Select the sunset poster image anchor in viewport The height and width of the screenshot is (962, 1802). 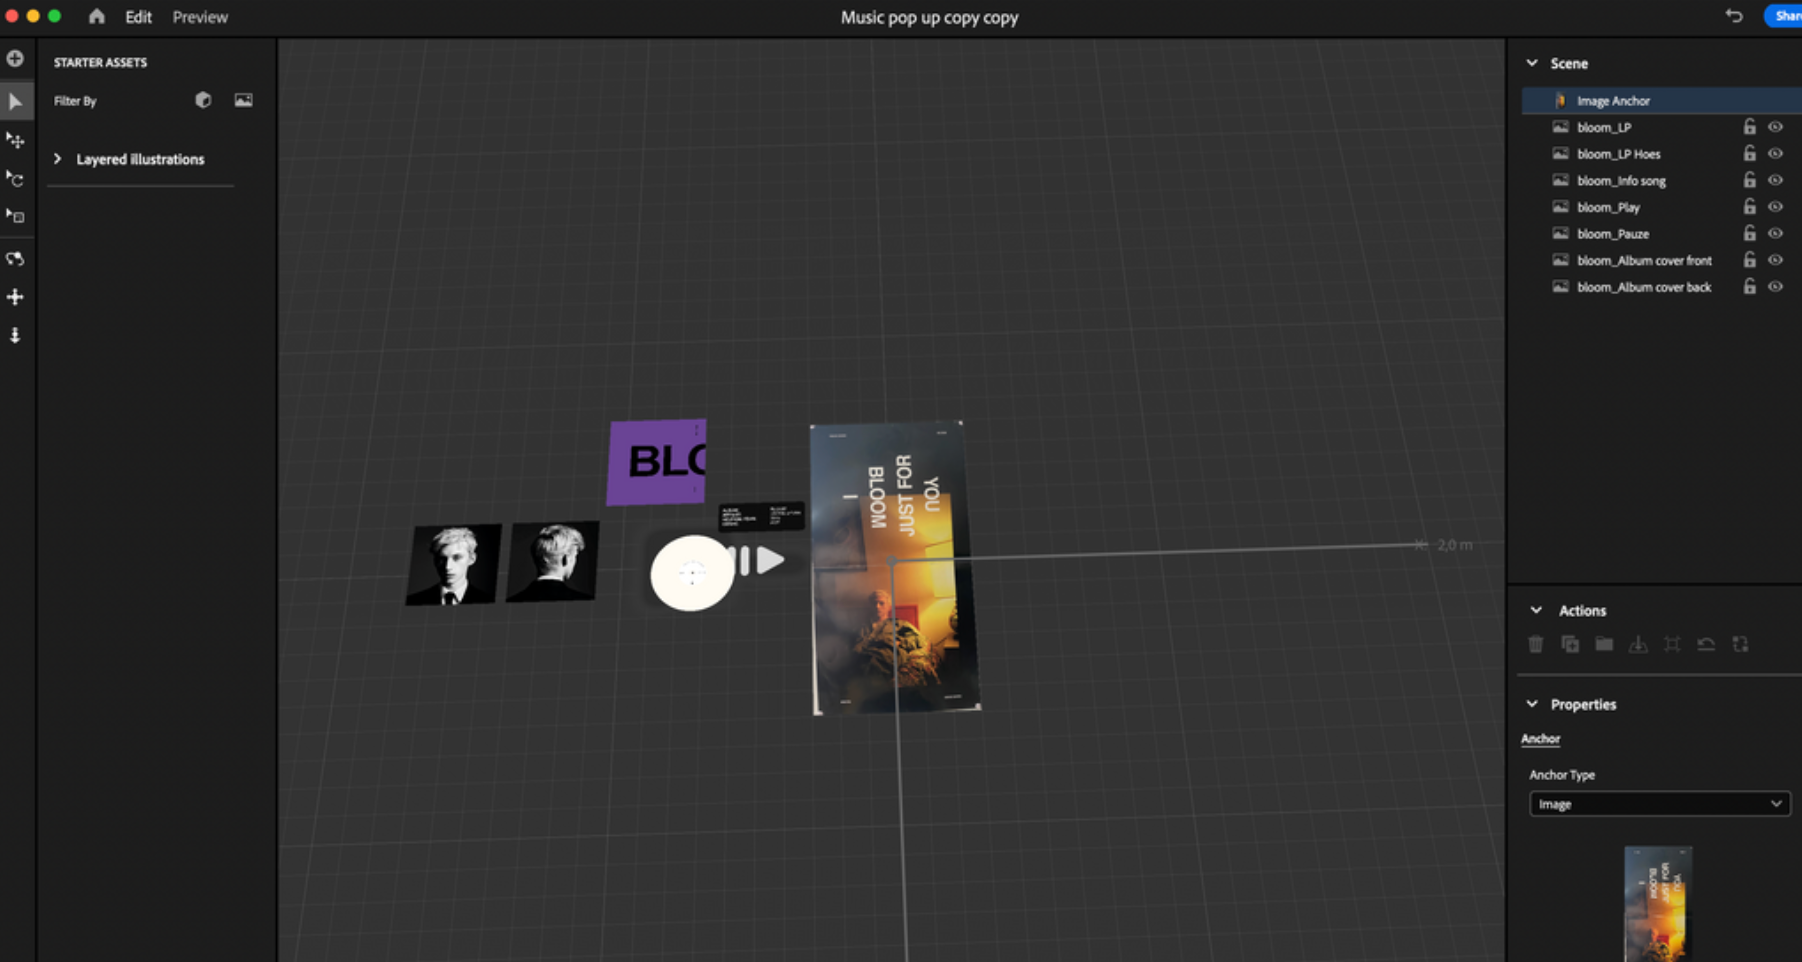(x=895, y=568)
